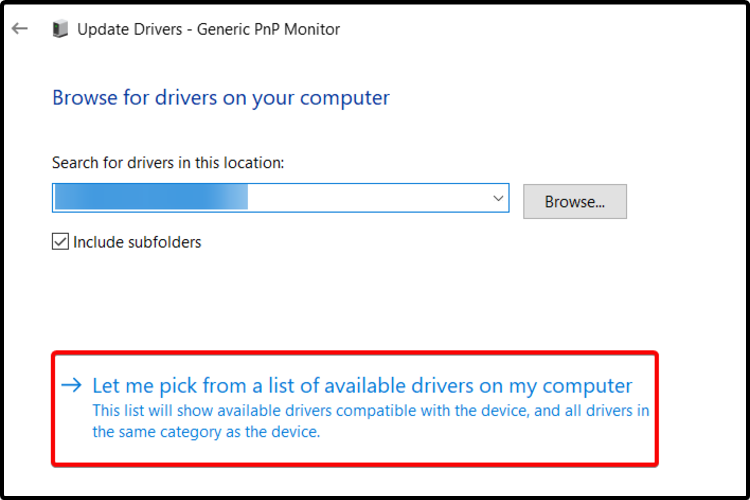Click the highlighted path in the location box
750x500 pixels.
point(150,199)
